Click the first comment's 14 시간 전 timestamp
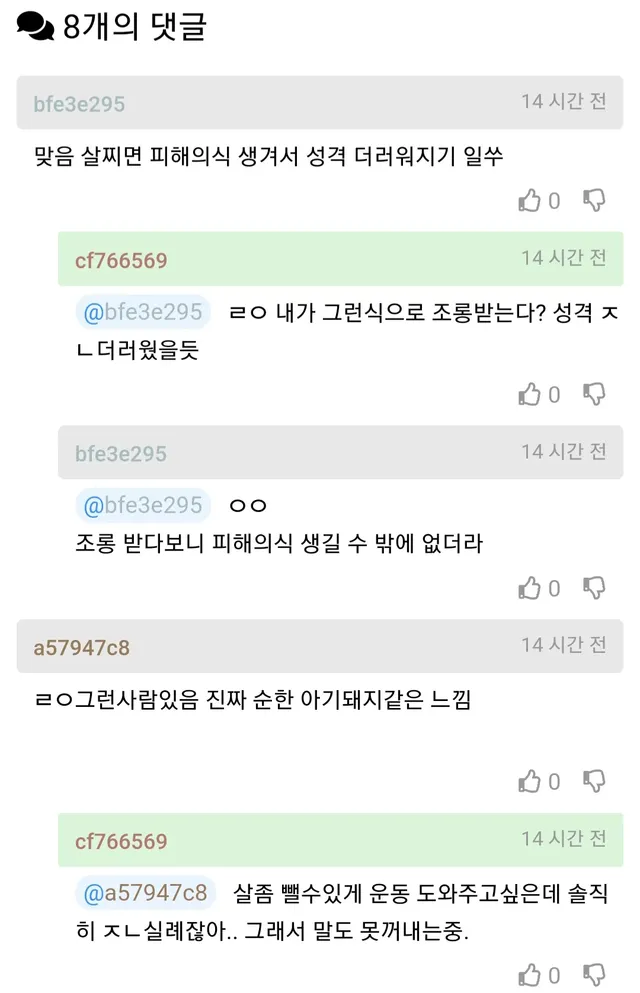 (563, 102)
